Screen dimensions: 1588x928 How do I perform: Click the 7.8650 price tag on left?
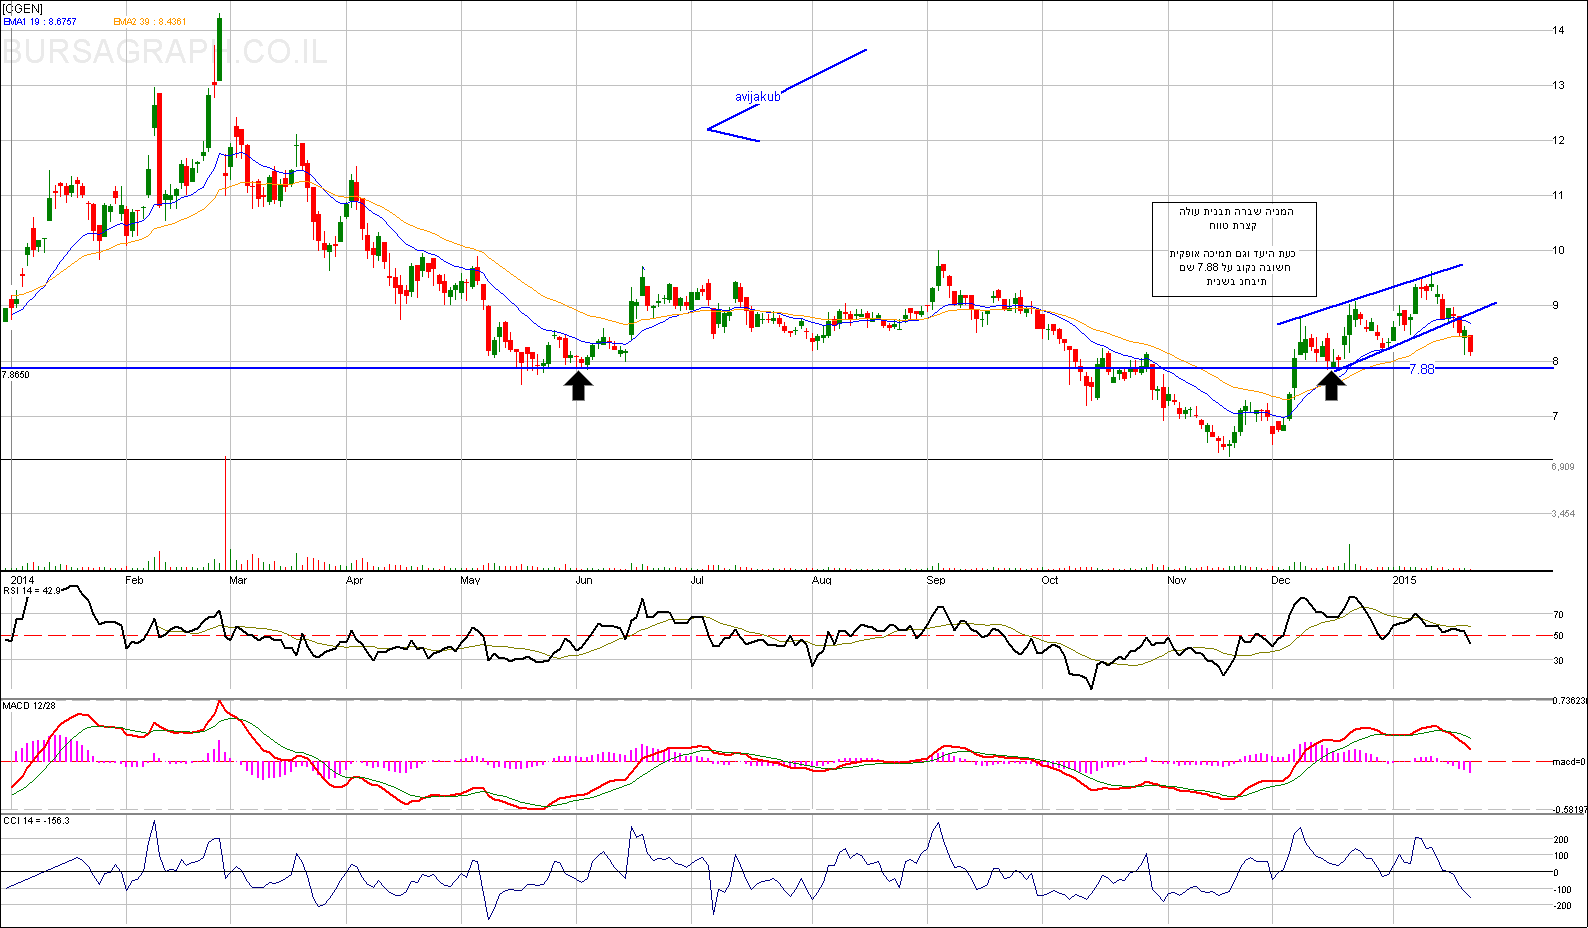coord(16,375)
